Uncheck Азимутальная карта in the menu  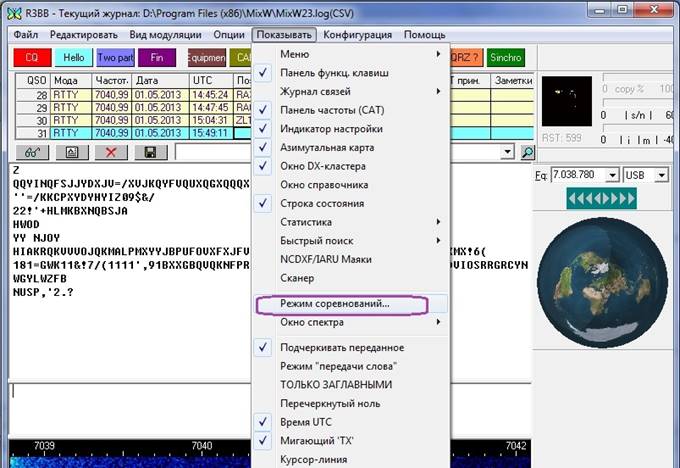point(322,147)
